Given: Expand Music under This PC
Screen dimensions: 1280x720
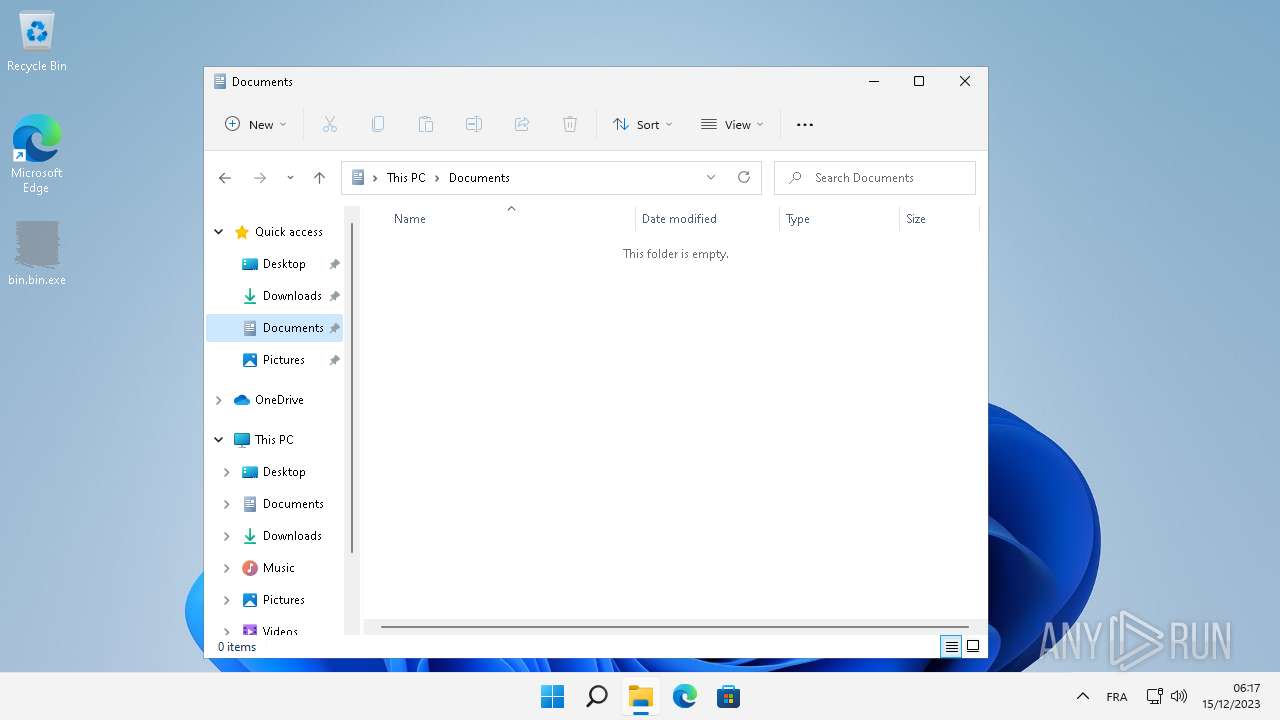Looking at the screenshot, I should click(227, 568).
